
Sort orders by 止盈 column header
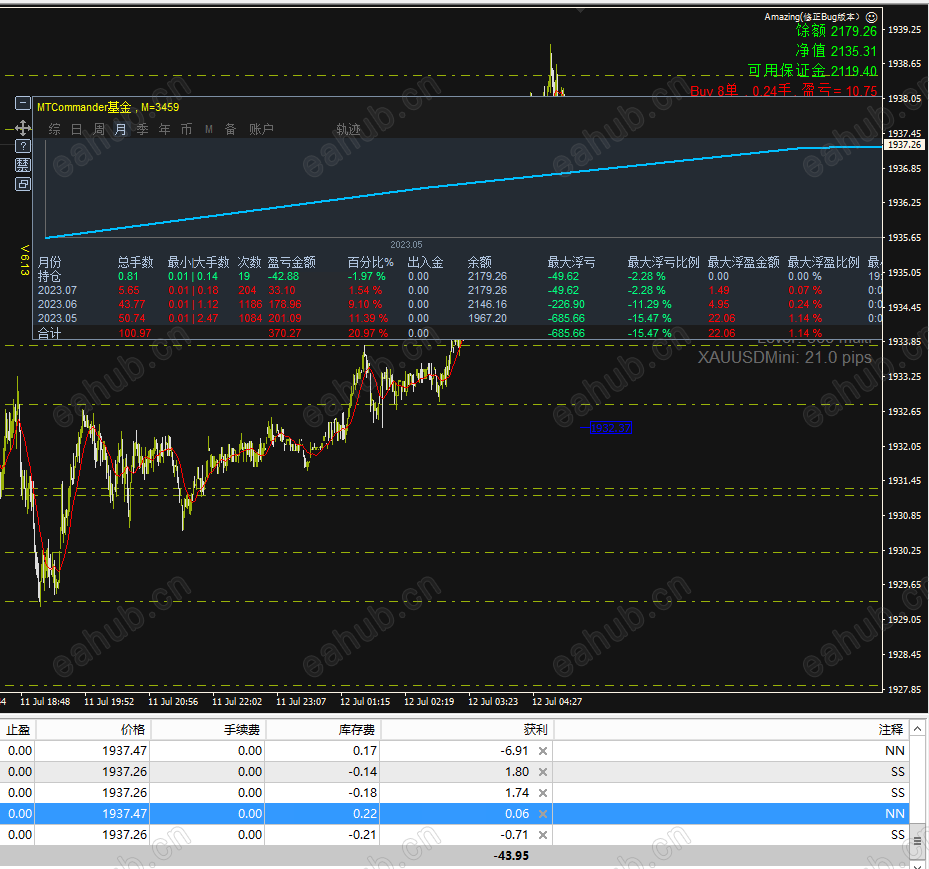[x=18, y=730]
